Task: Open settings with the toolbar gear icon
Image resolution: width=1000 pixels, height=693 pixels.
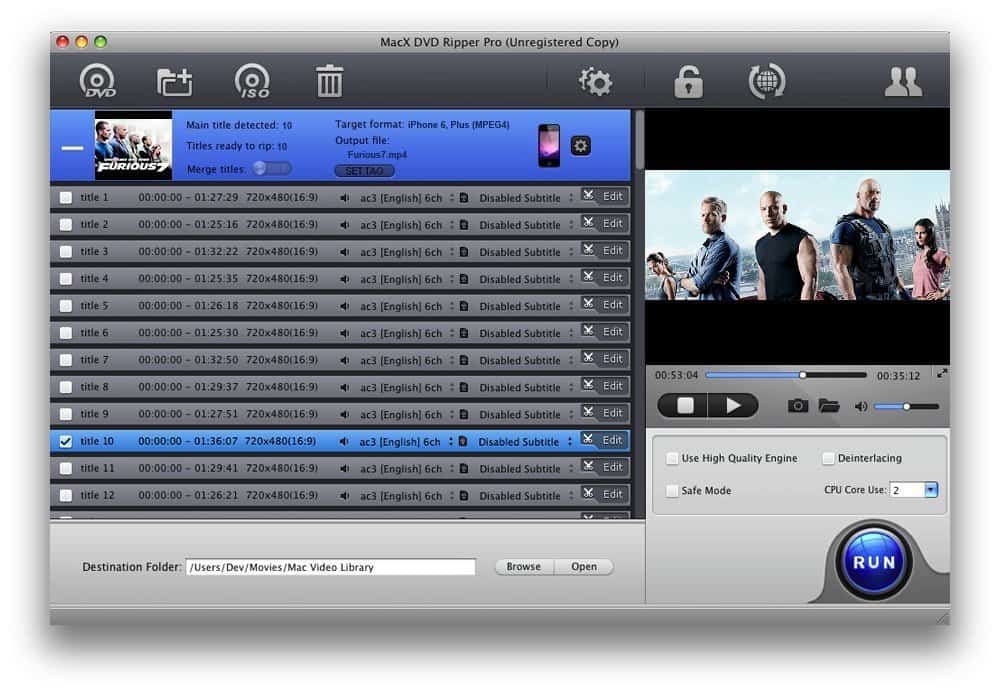Action: coord(595,82)
